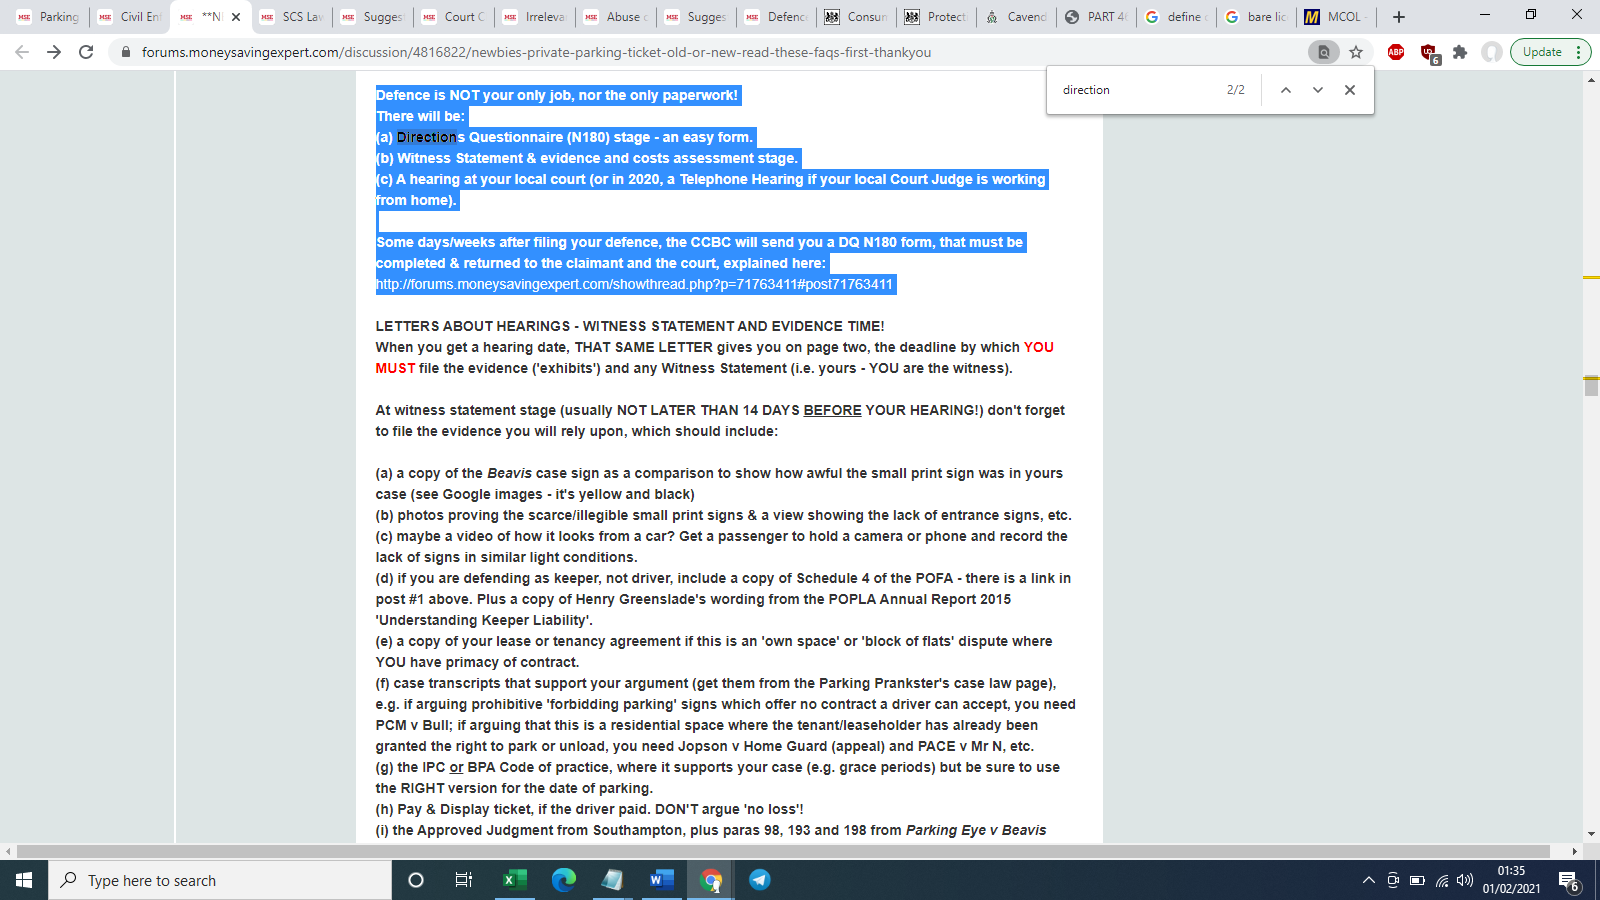1600x900 pixels.
Task: Click the vertical scrollbar thumb
Action: 1591,385
